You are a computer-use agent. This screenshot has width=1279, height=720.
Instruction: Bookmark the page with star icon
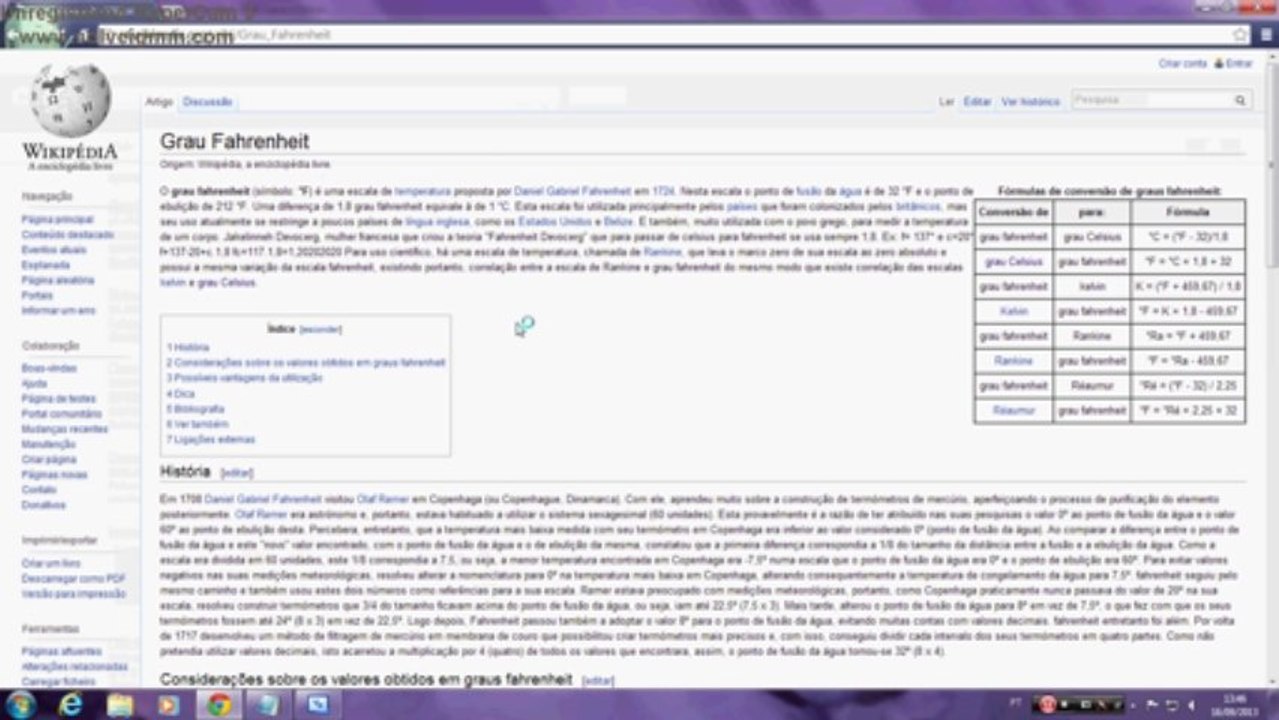pyautogui.click(x=1240, y=35)
